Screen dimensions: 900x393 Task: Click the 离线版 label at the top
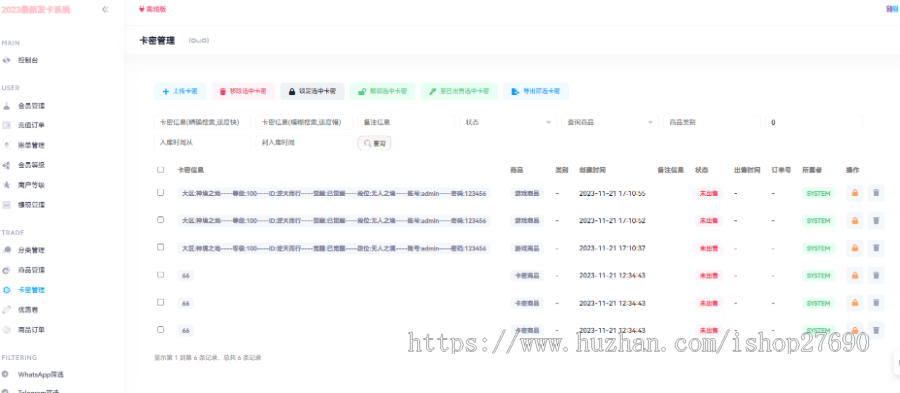click(156, 9)
